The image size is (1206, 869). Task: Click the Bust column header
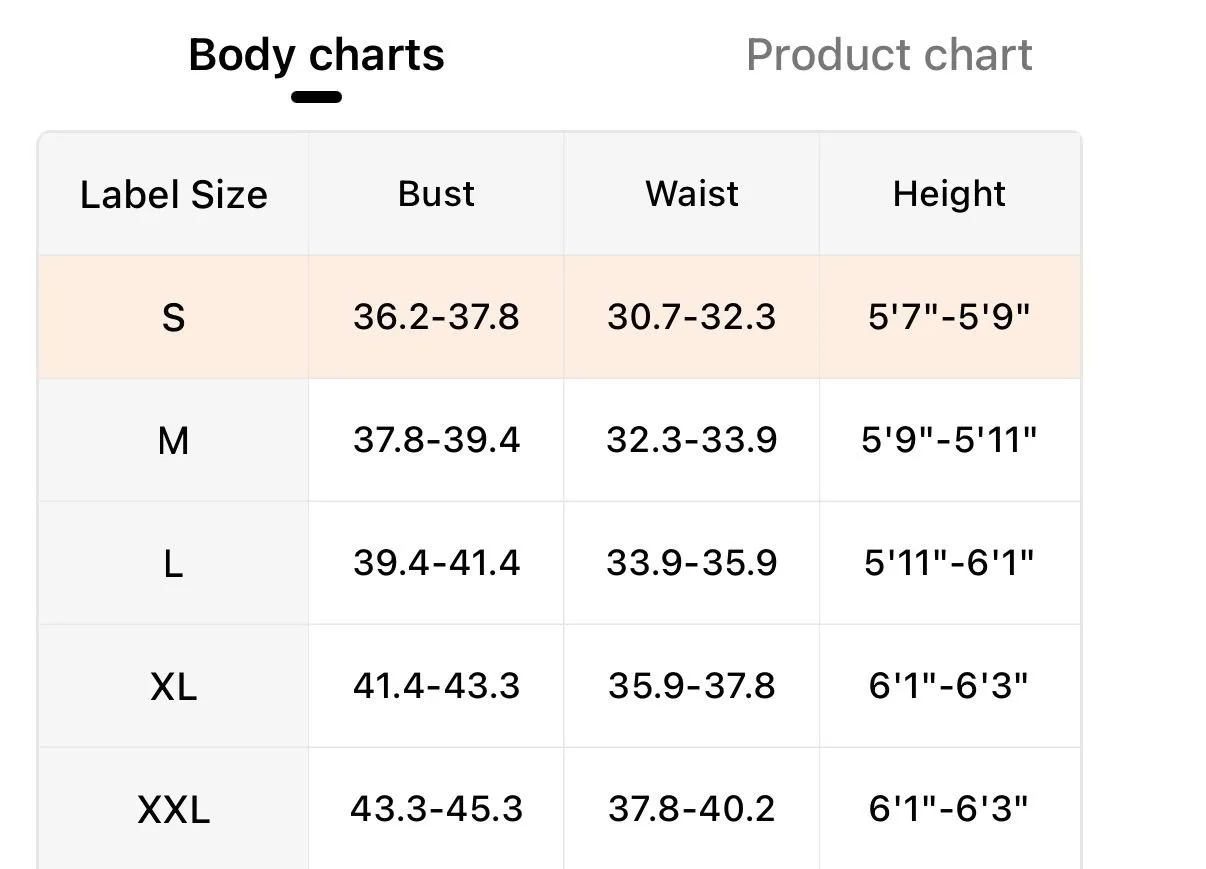click(436, 193)
